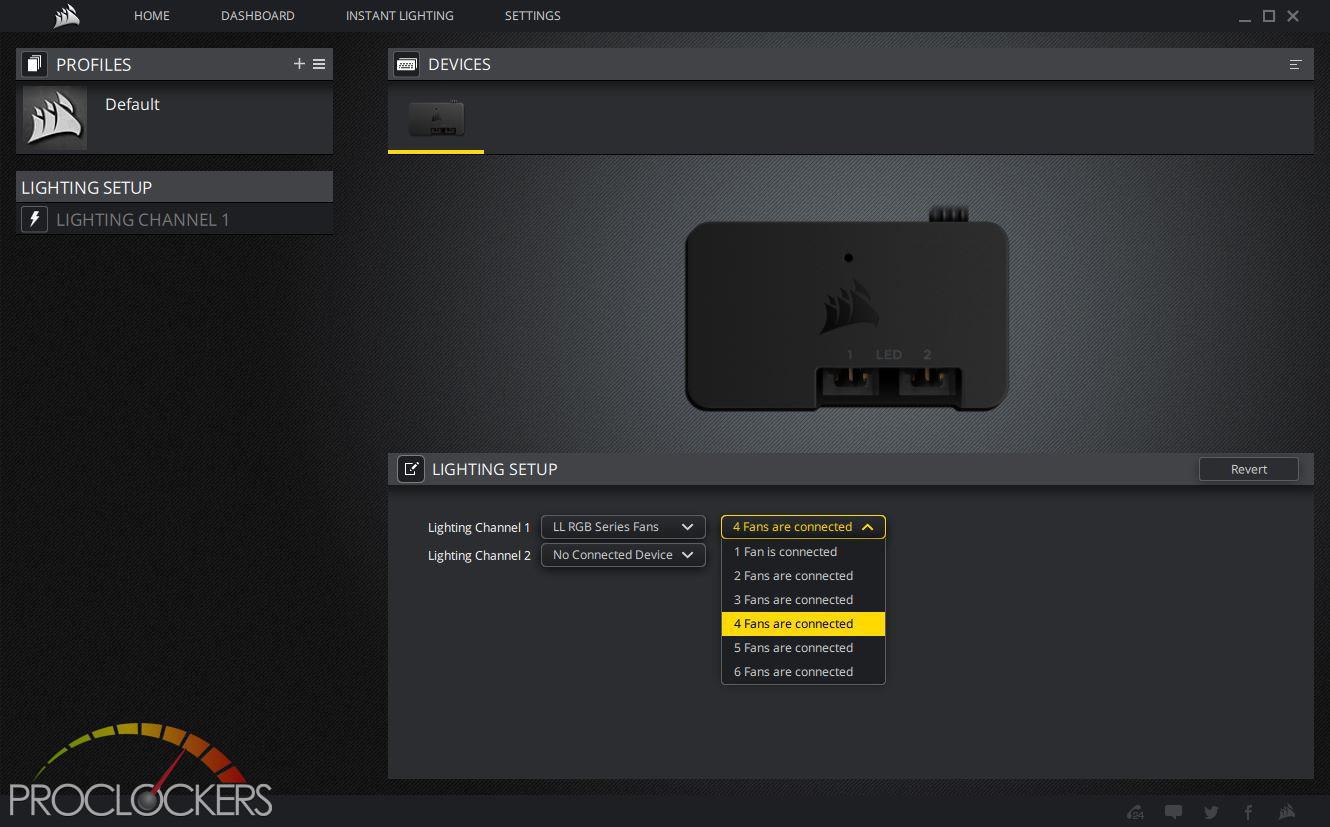Open the Facebook icon in footer

click(1248, 812)
